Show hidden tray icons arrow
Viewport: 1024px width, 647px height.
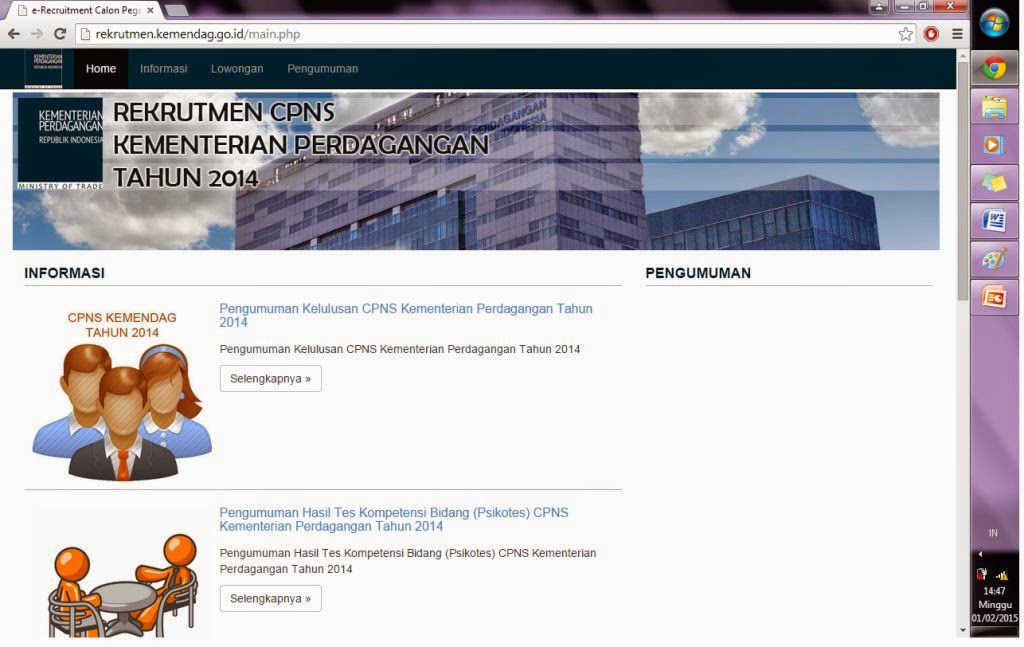(x=980, y=554)
